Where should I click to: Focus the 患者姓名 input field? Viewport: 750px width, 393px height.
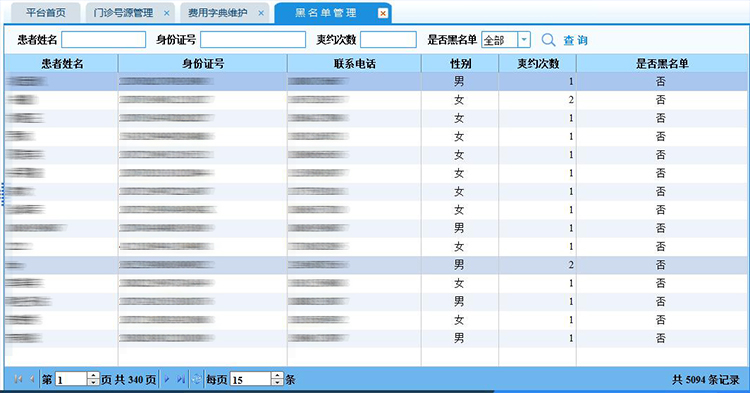click(x=103, y=40)
